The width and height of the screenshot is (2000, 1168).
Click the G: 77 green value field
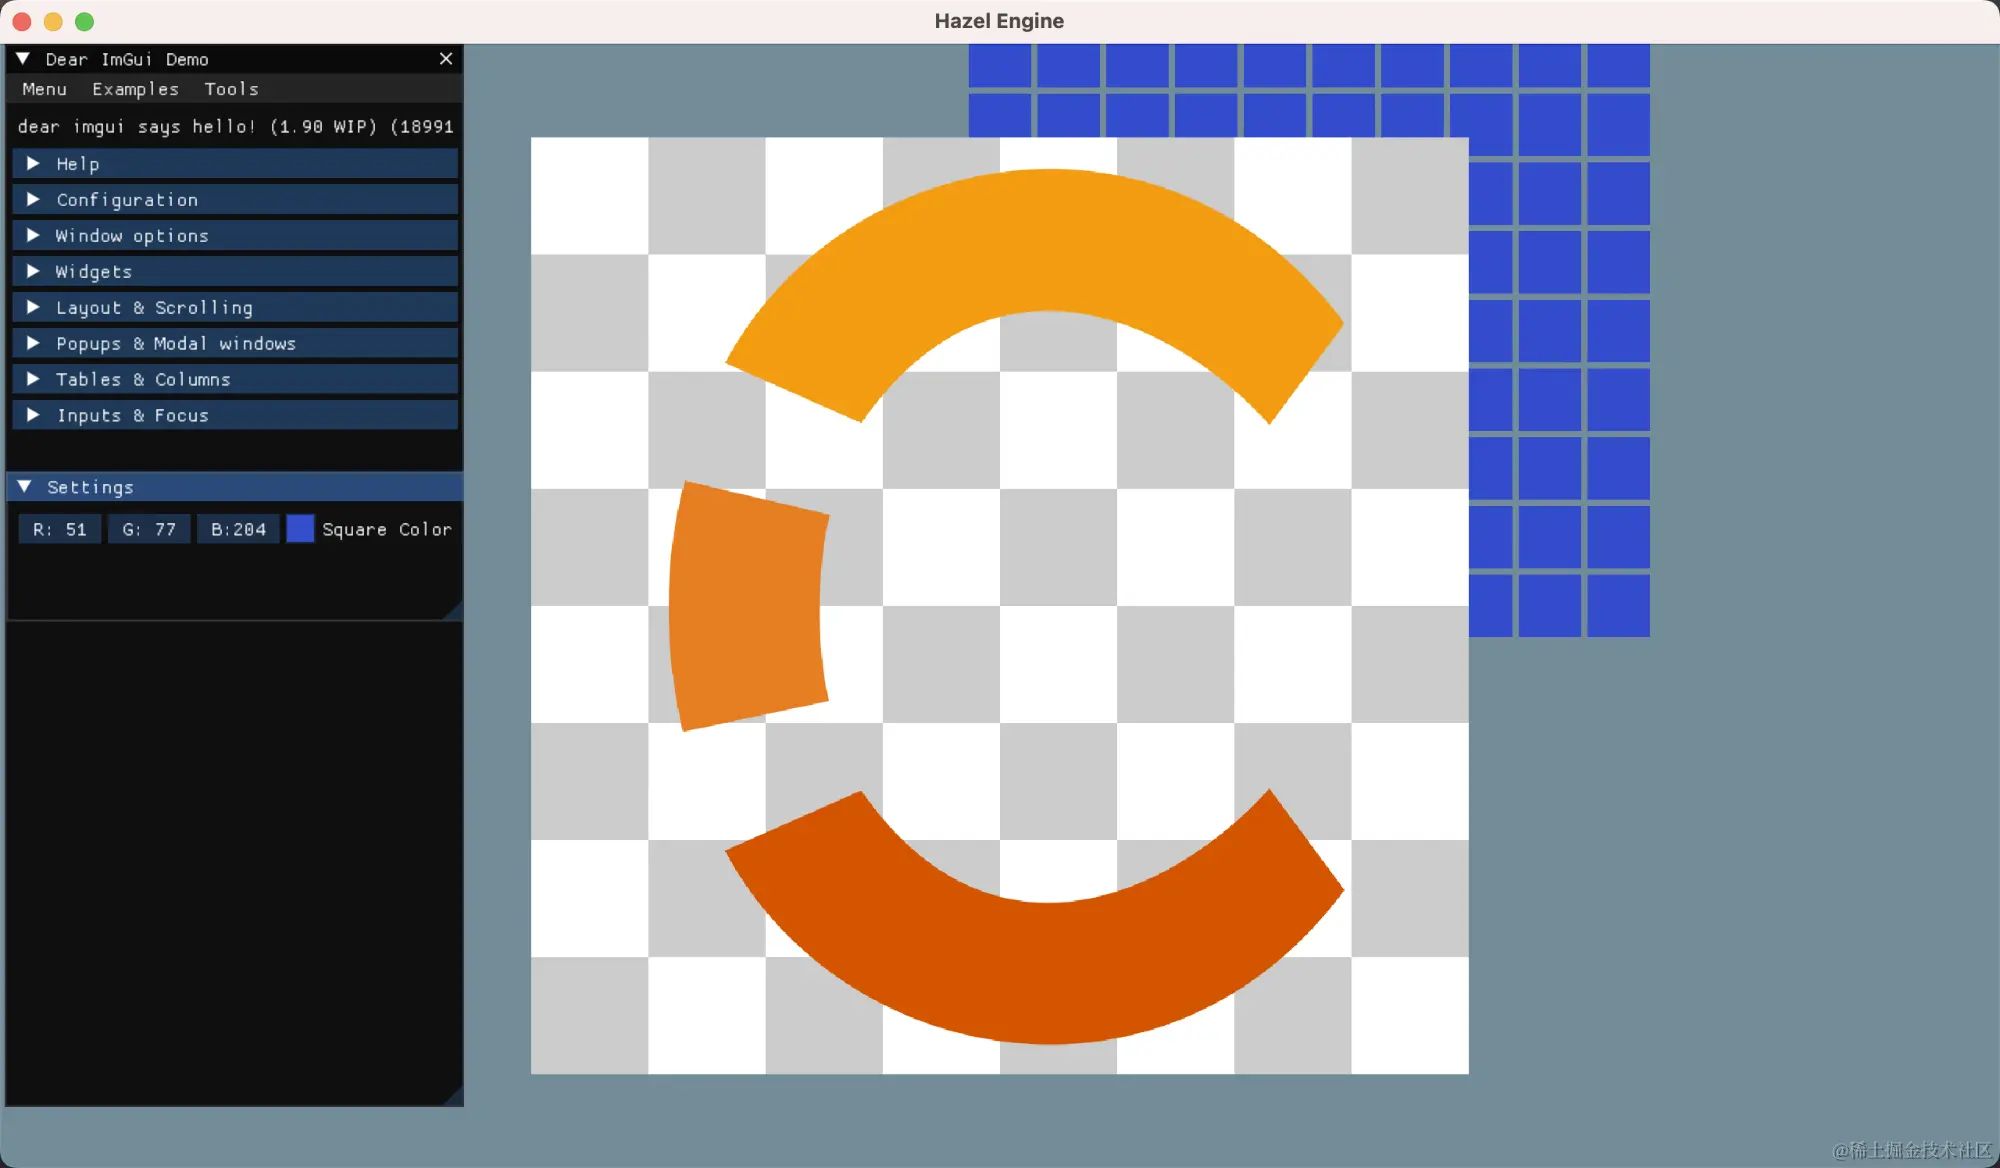click(x=149, y=529)
